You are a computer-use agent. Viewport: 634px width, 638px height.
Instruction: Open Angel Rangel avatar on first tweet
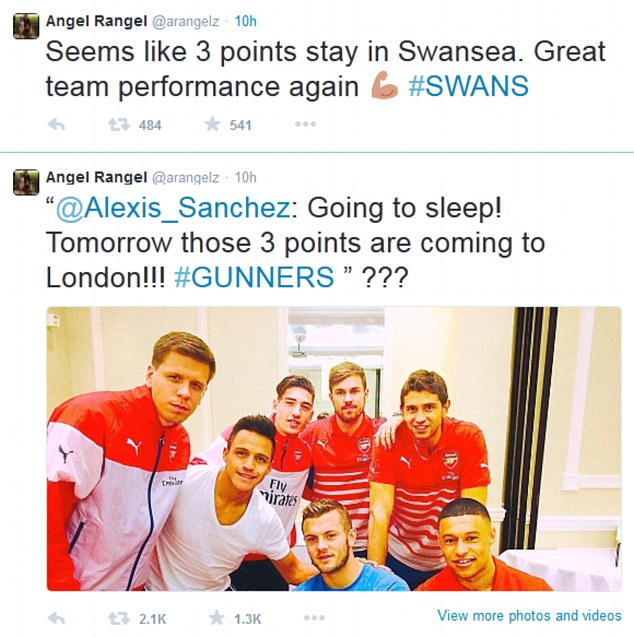(26, 26)
